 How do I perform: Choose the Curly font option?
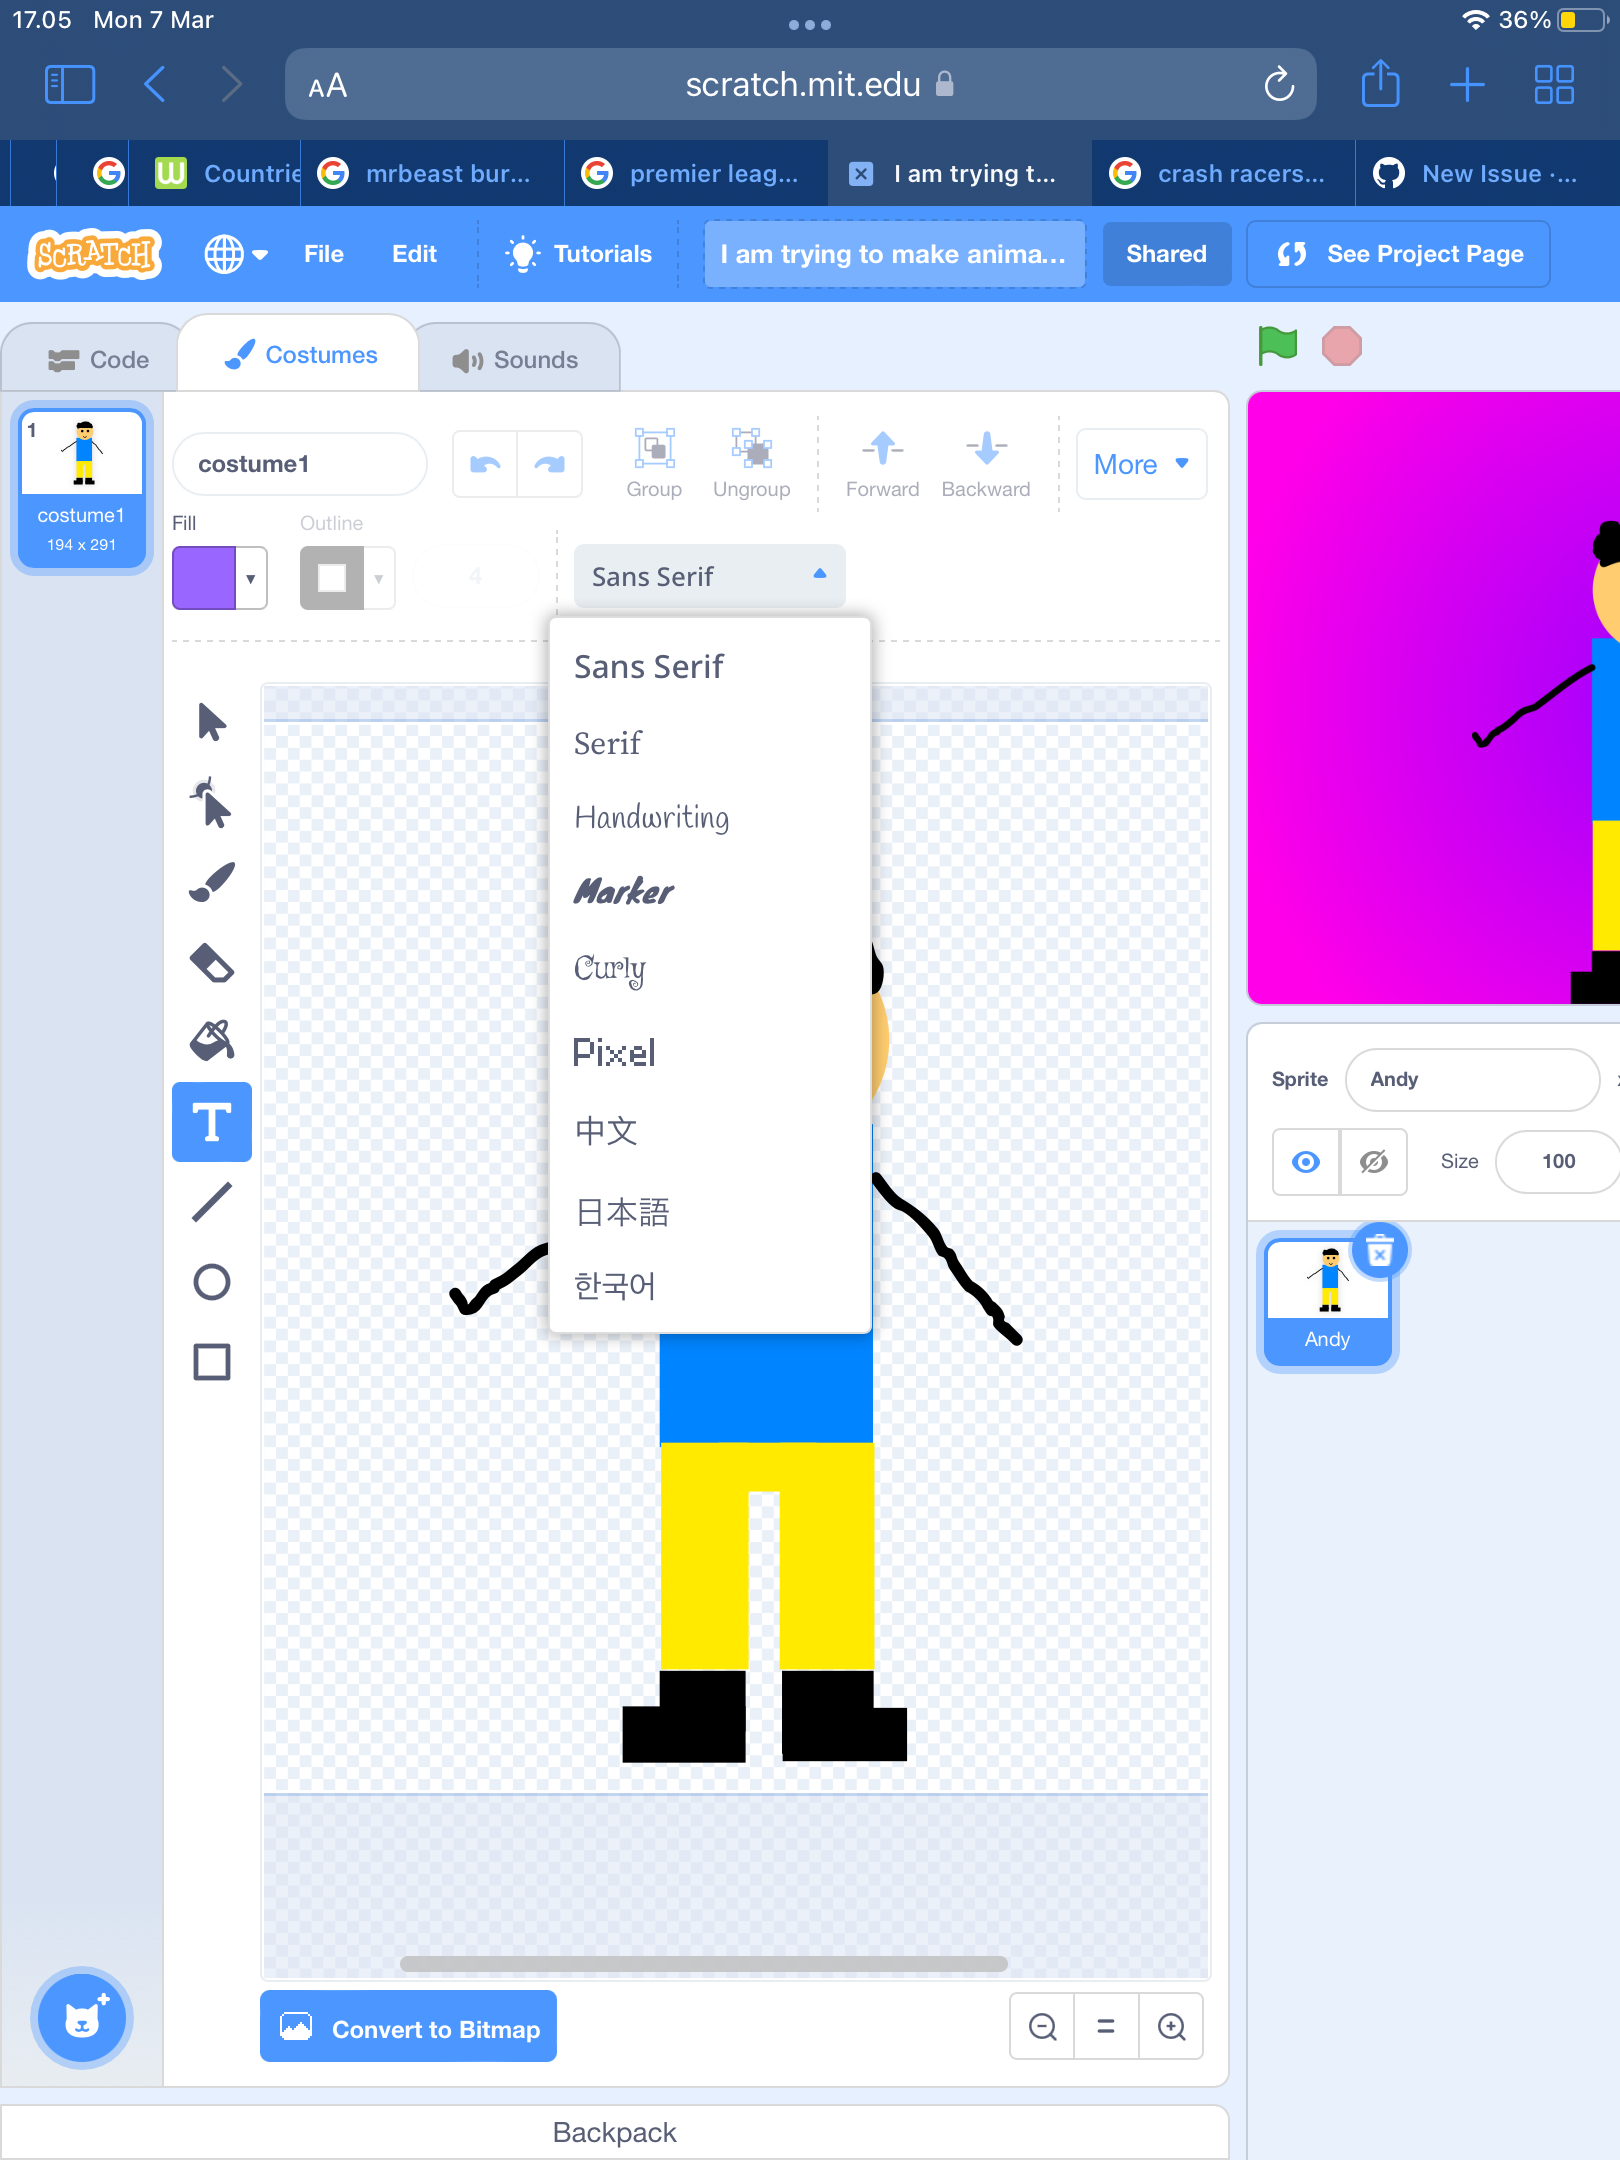(610, 968)
